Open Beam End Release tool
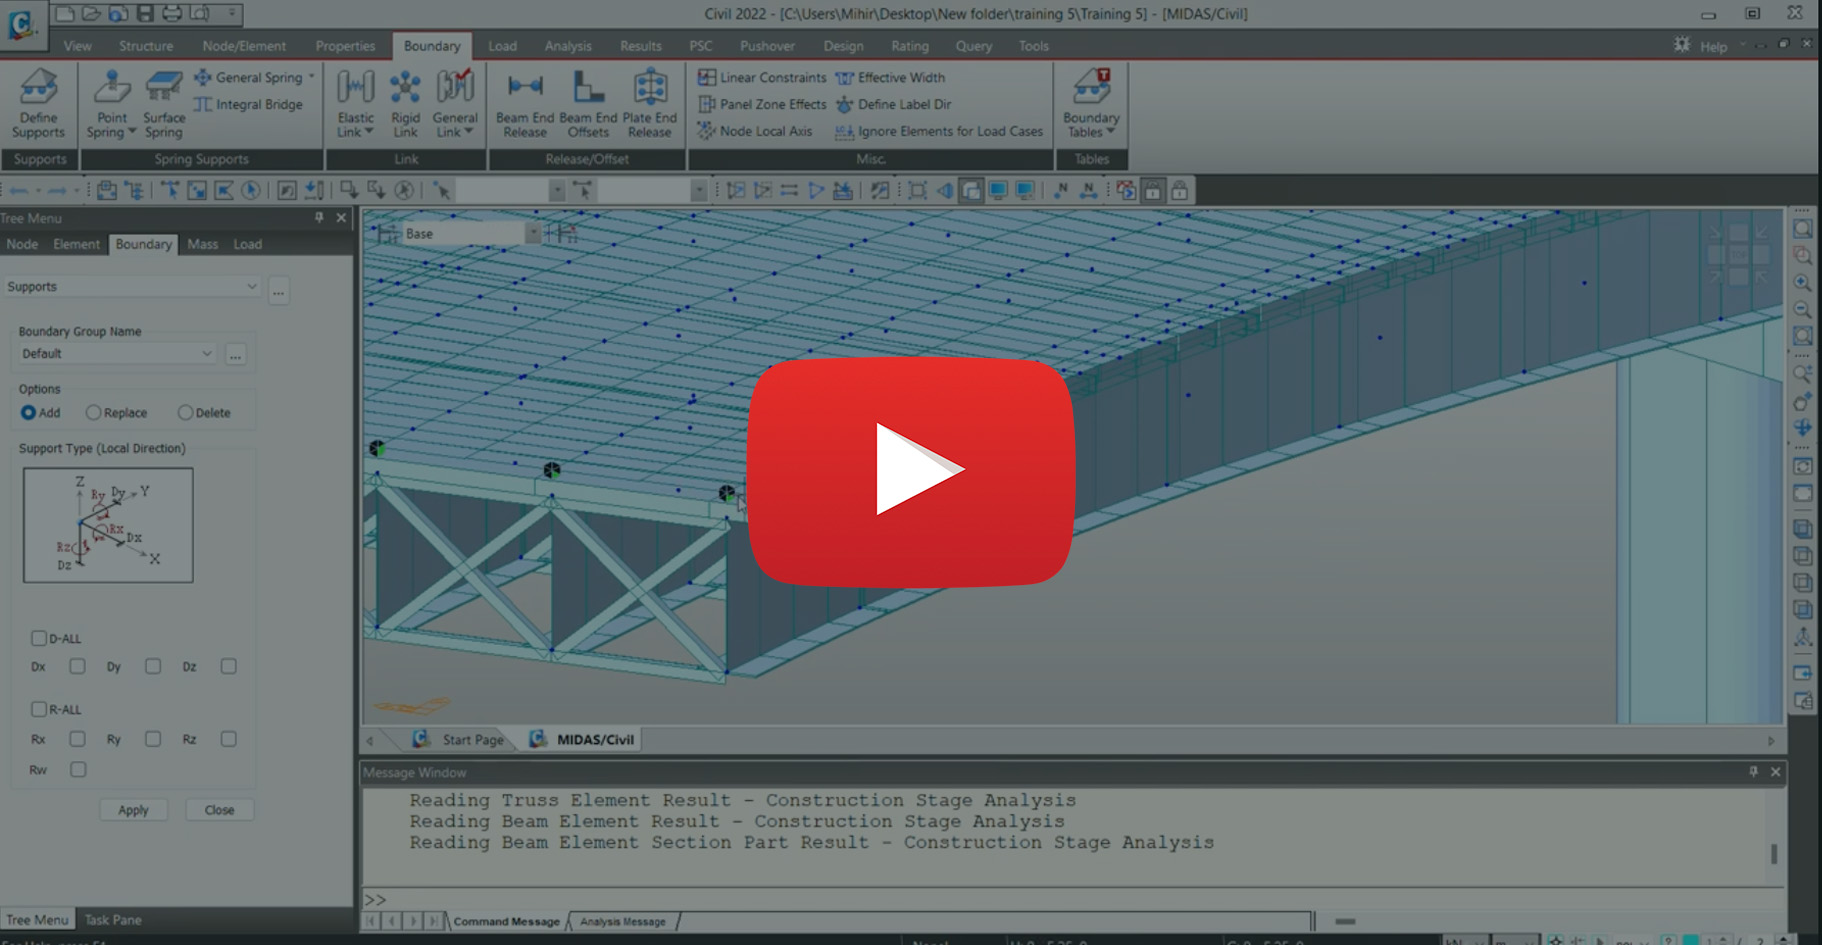1822x945 pixels. coord(525,104)
